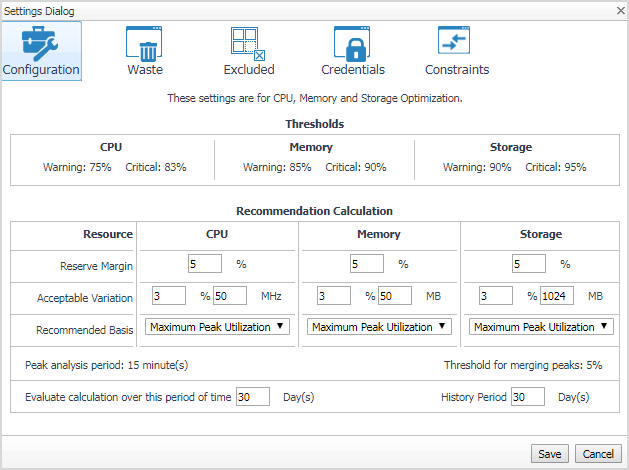Screen dimensions: 629x470
Task: Click the Cancel button
Action: [599, 454]
